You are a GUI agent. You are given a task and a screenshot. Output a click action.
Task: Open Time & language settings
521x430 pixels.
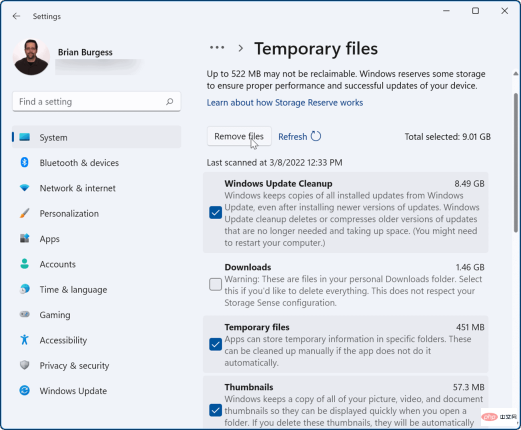click(97, 289)
